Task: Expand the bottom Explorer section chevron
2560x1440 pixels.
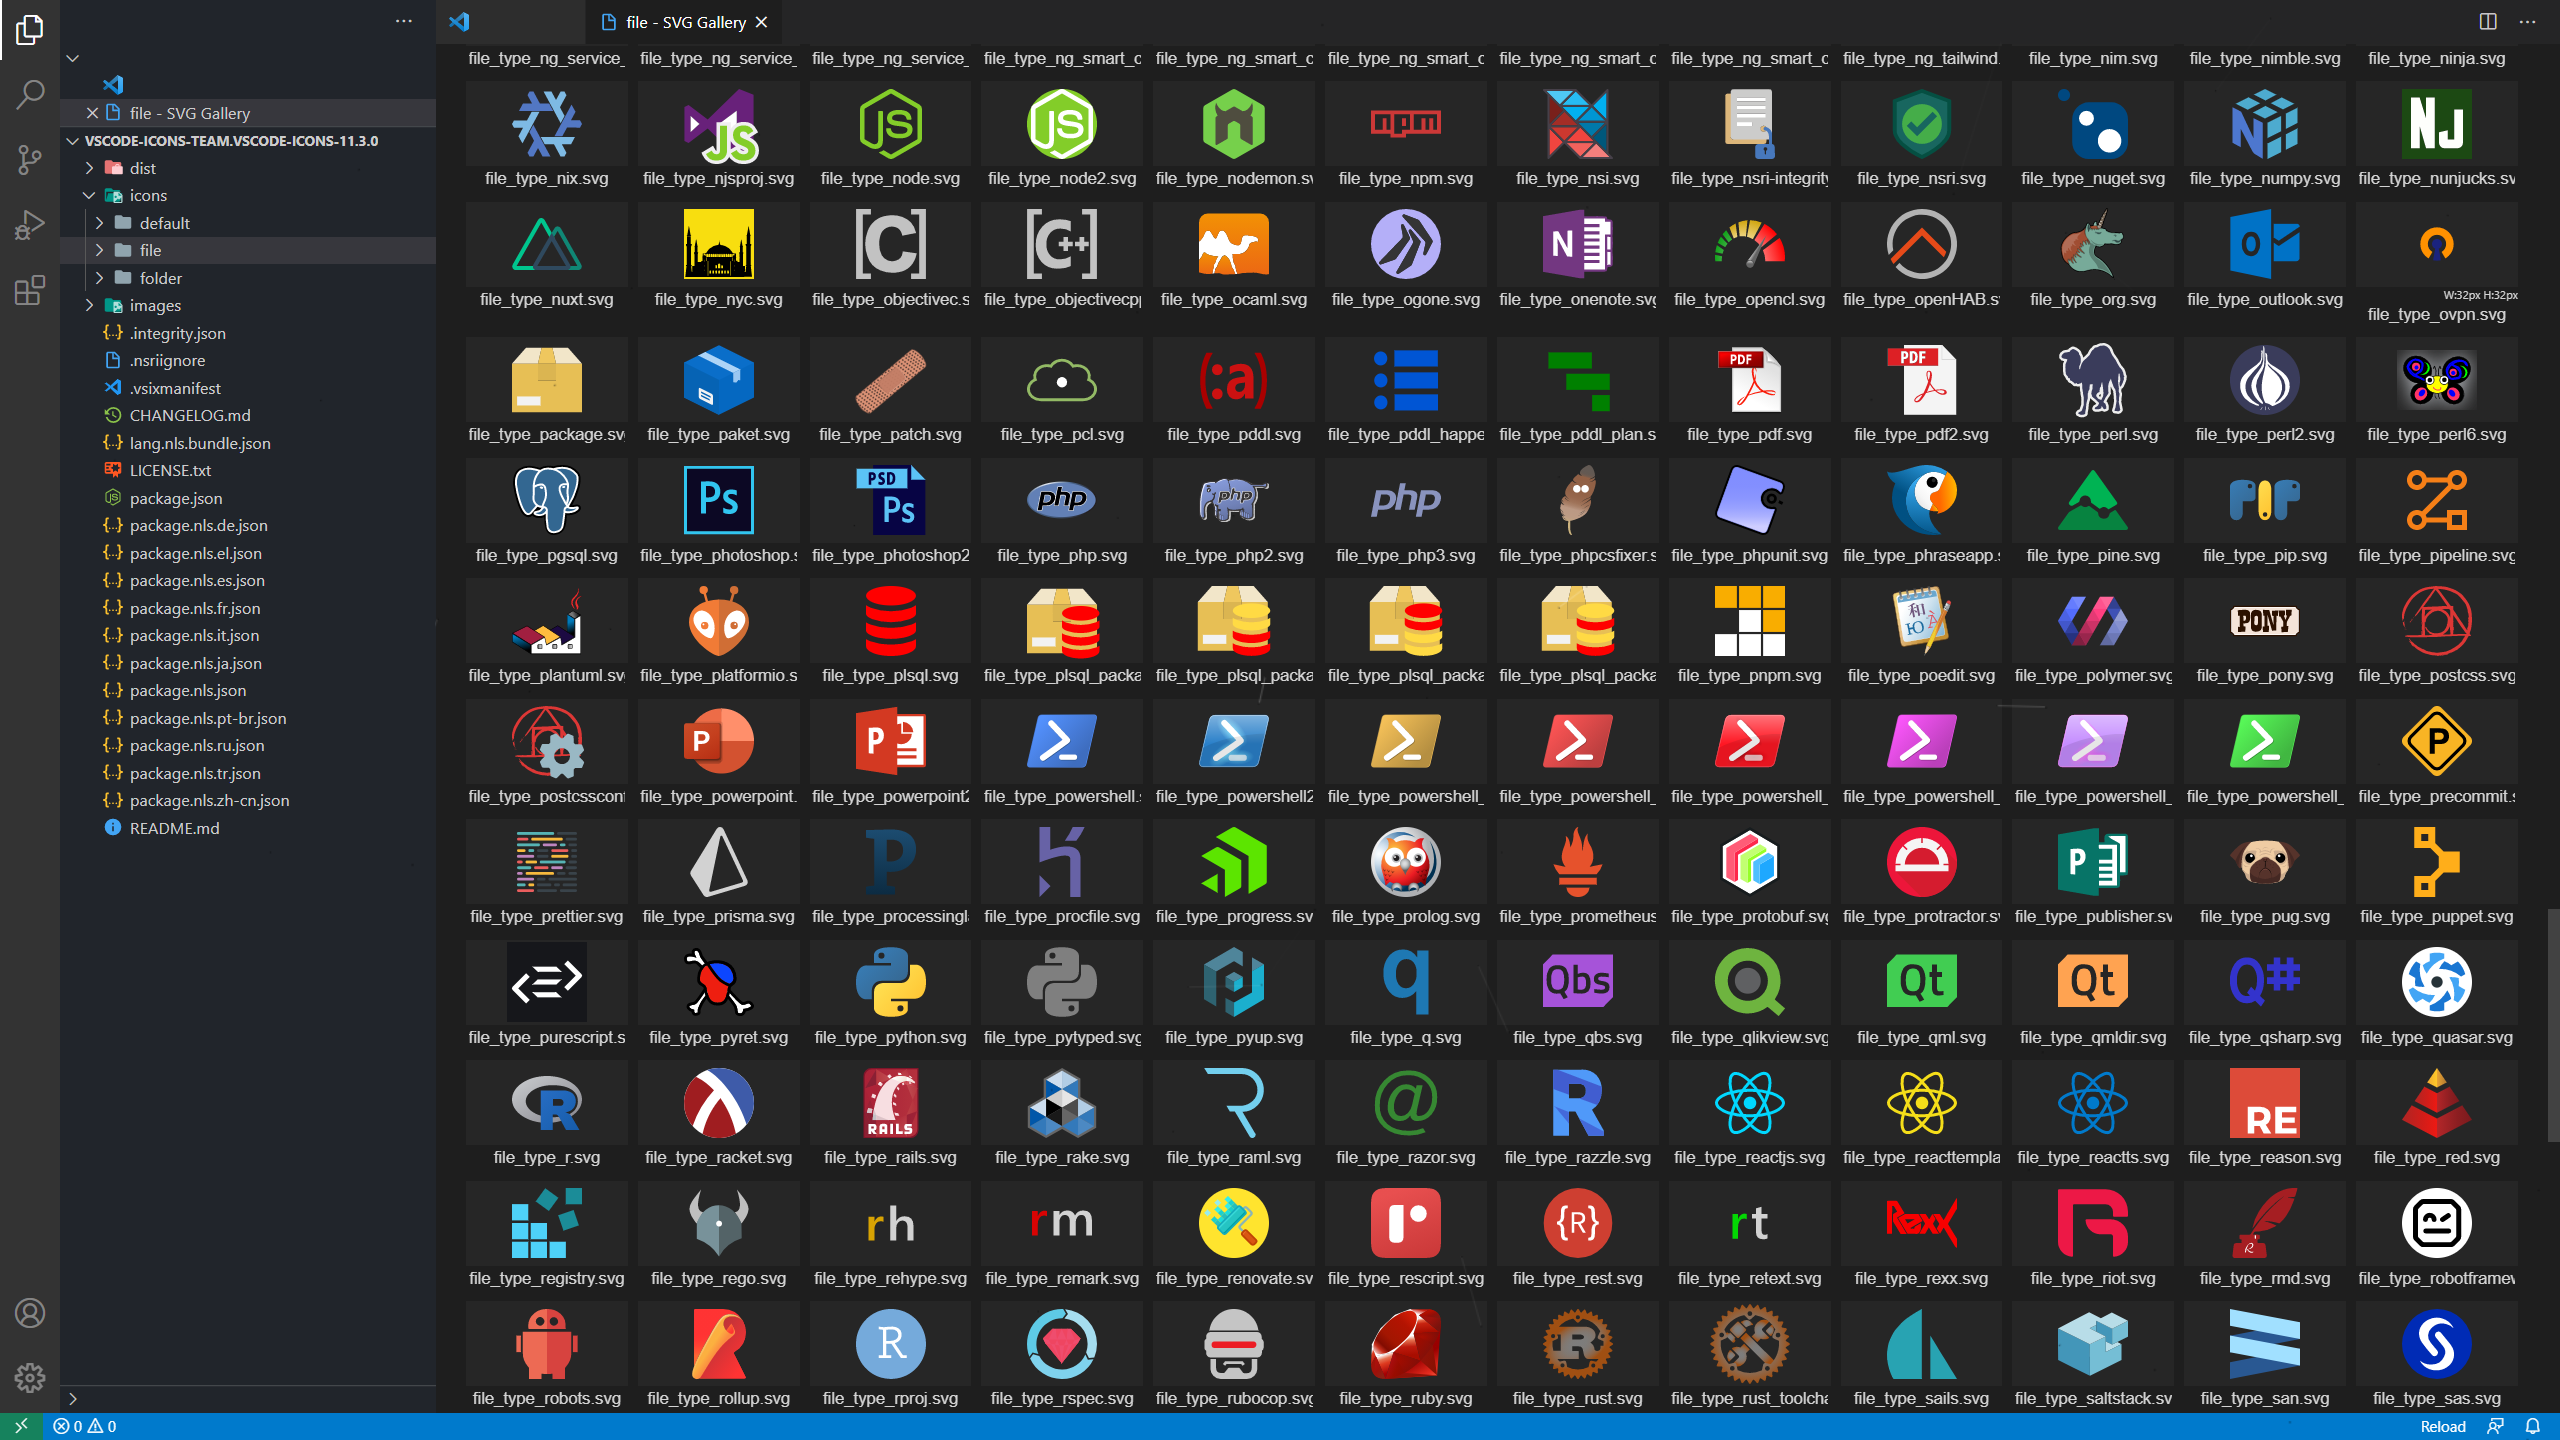Action: pyautogui.click(x=72, y=1398)
